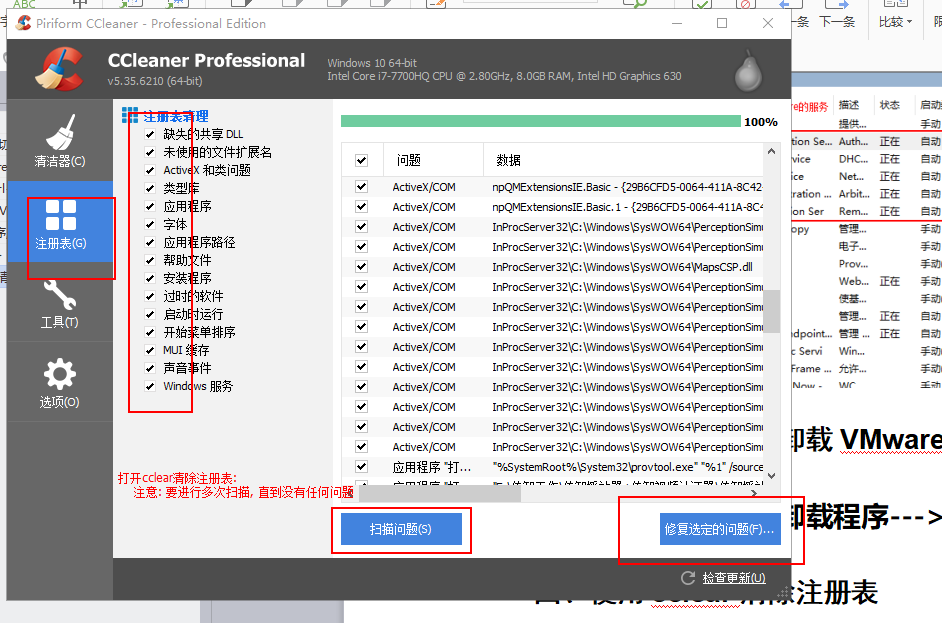The height and width of the screenshot is (623, 942).
Task: Toggle 开始菜单排序 checkbox
Action: [x=150, y=332]
